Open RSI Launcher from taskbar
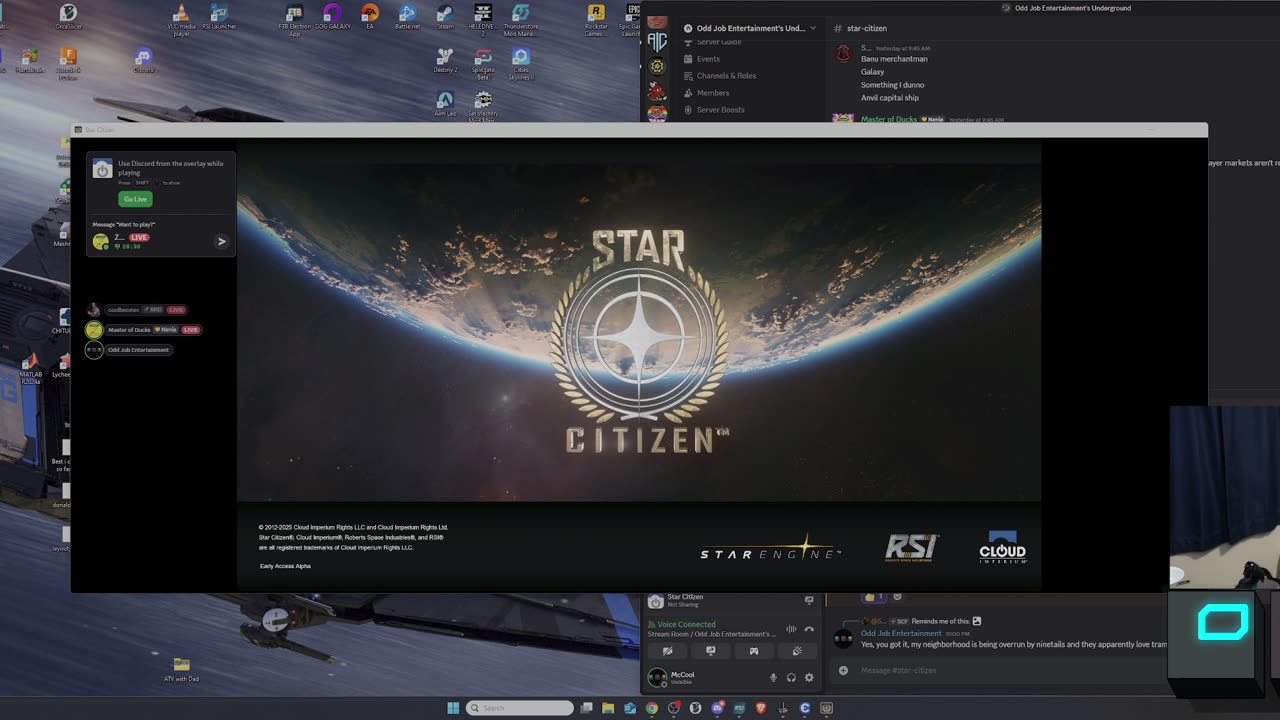The width and height of the screenshot is (1280, 720). (739, 708)
